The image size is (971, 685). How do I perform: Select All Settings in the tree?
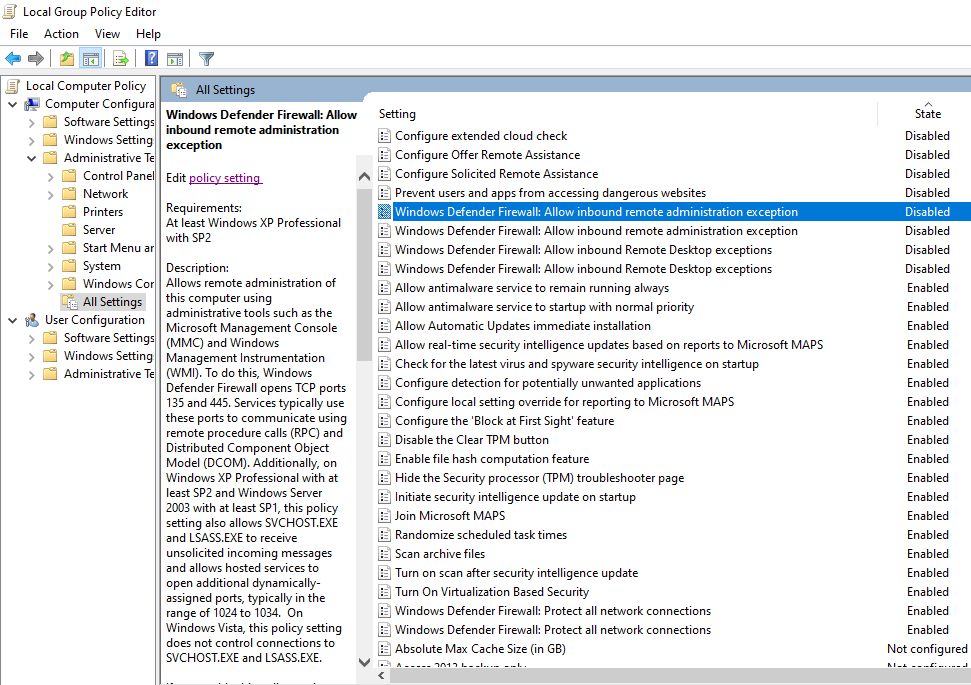[112, 302]
